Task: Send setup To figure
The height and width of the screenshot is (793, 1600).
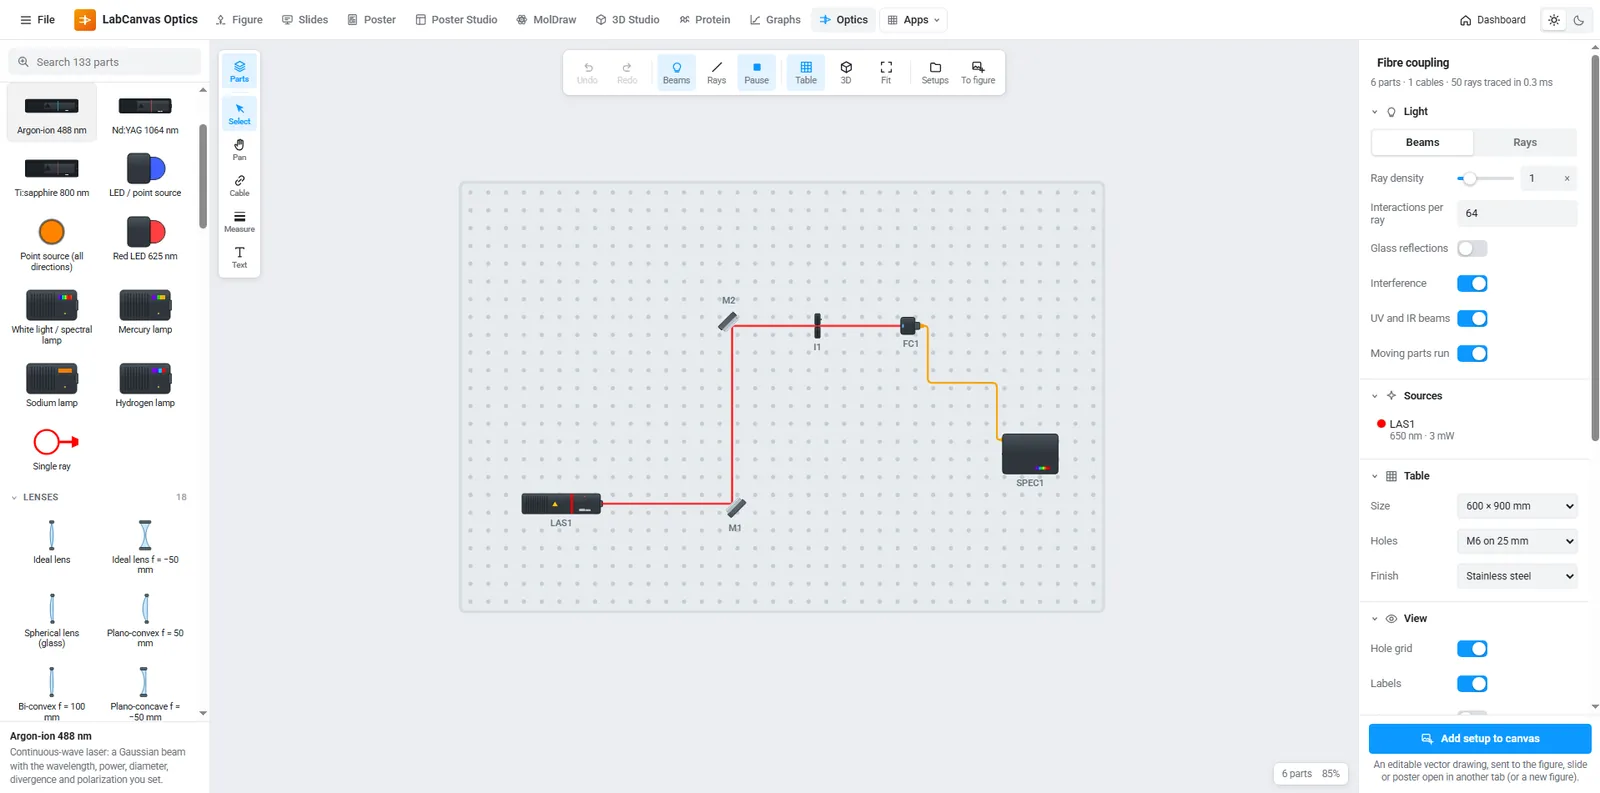Action: 978,72
